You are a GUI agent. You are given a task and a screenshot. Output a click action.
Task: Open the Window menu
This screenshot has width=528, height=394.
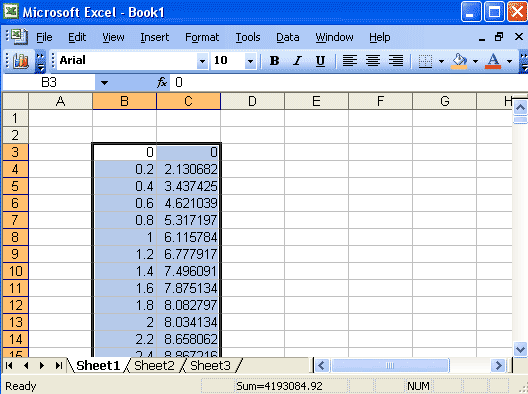pyautogui.click(x=334, y=37)
